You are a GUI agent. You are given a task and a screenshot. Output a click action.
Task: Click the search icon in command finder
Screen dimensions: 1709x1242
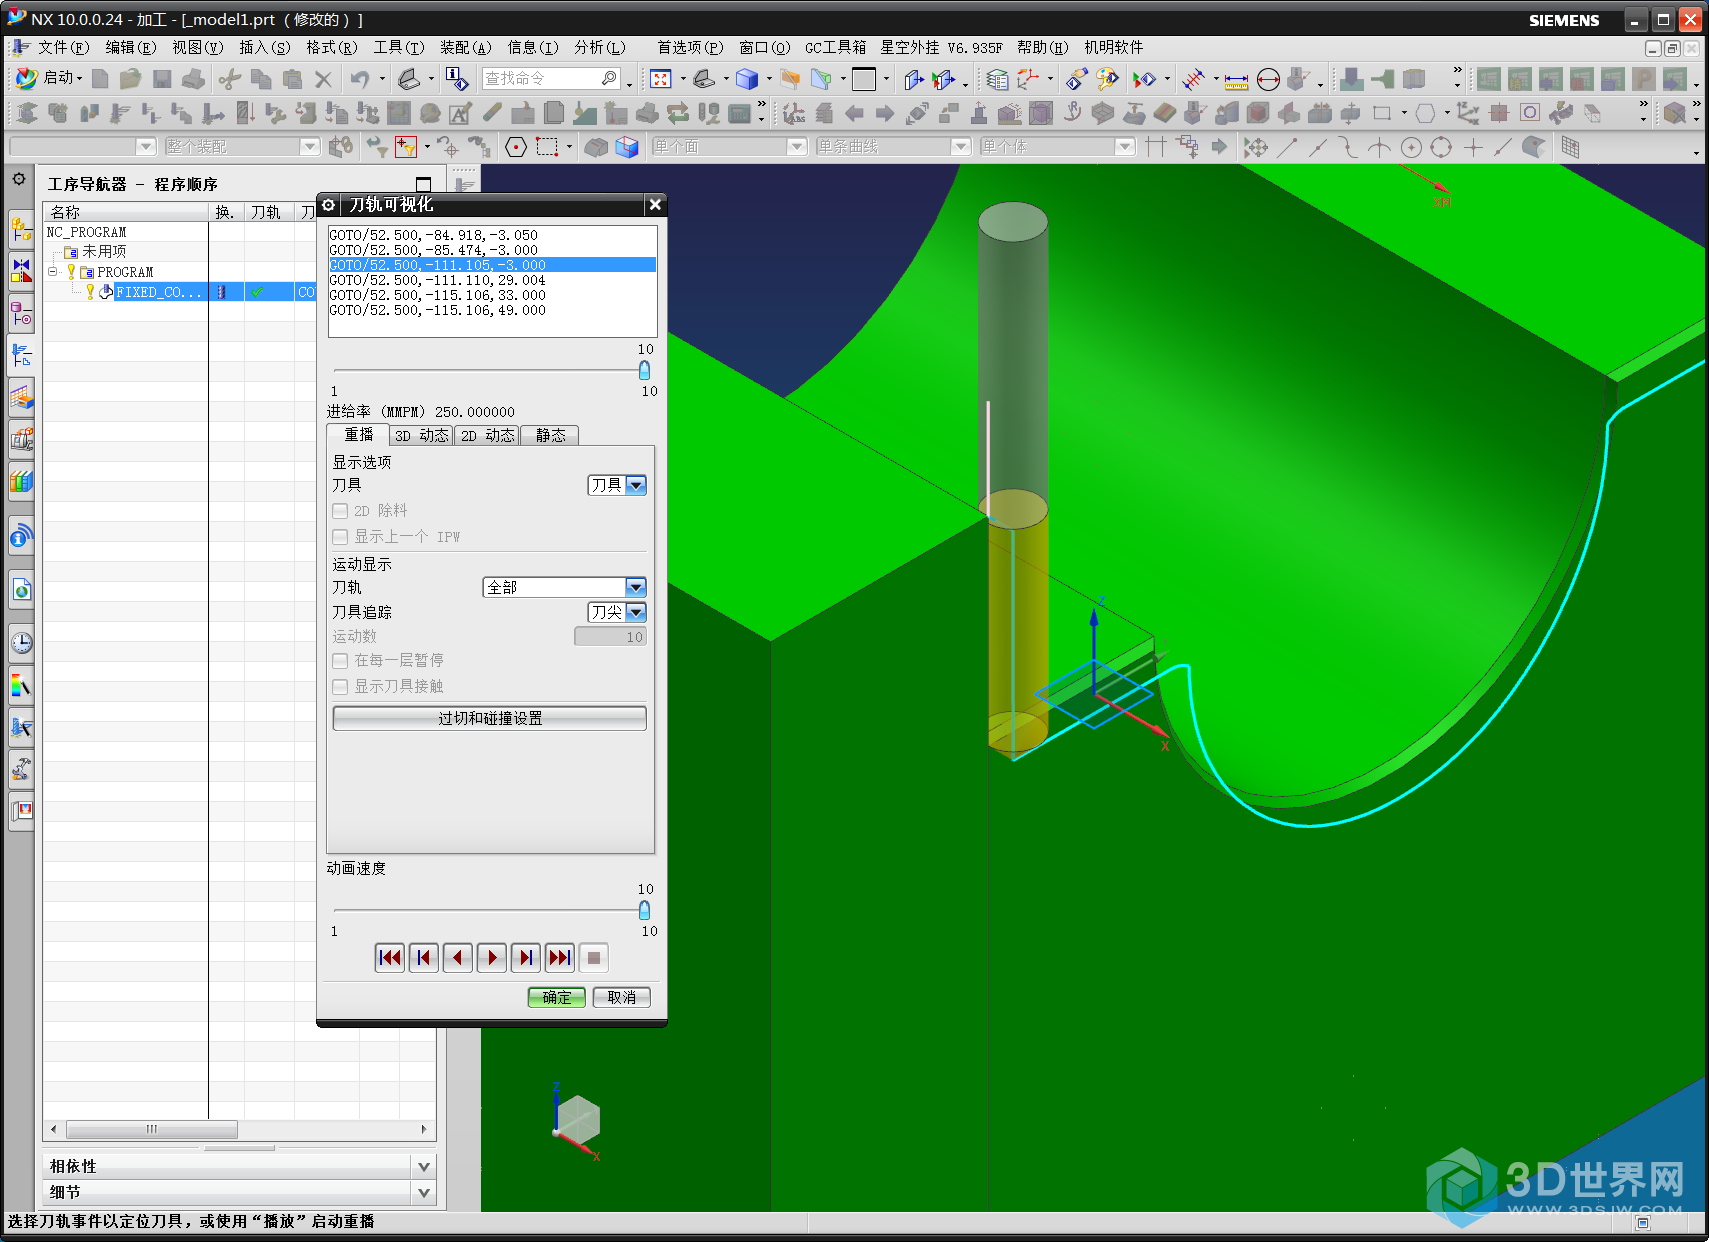click(609, 79)
